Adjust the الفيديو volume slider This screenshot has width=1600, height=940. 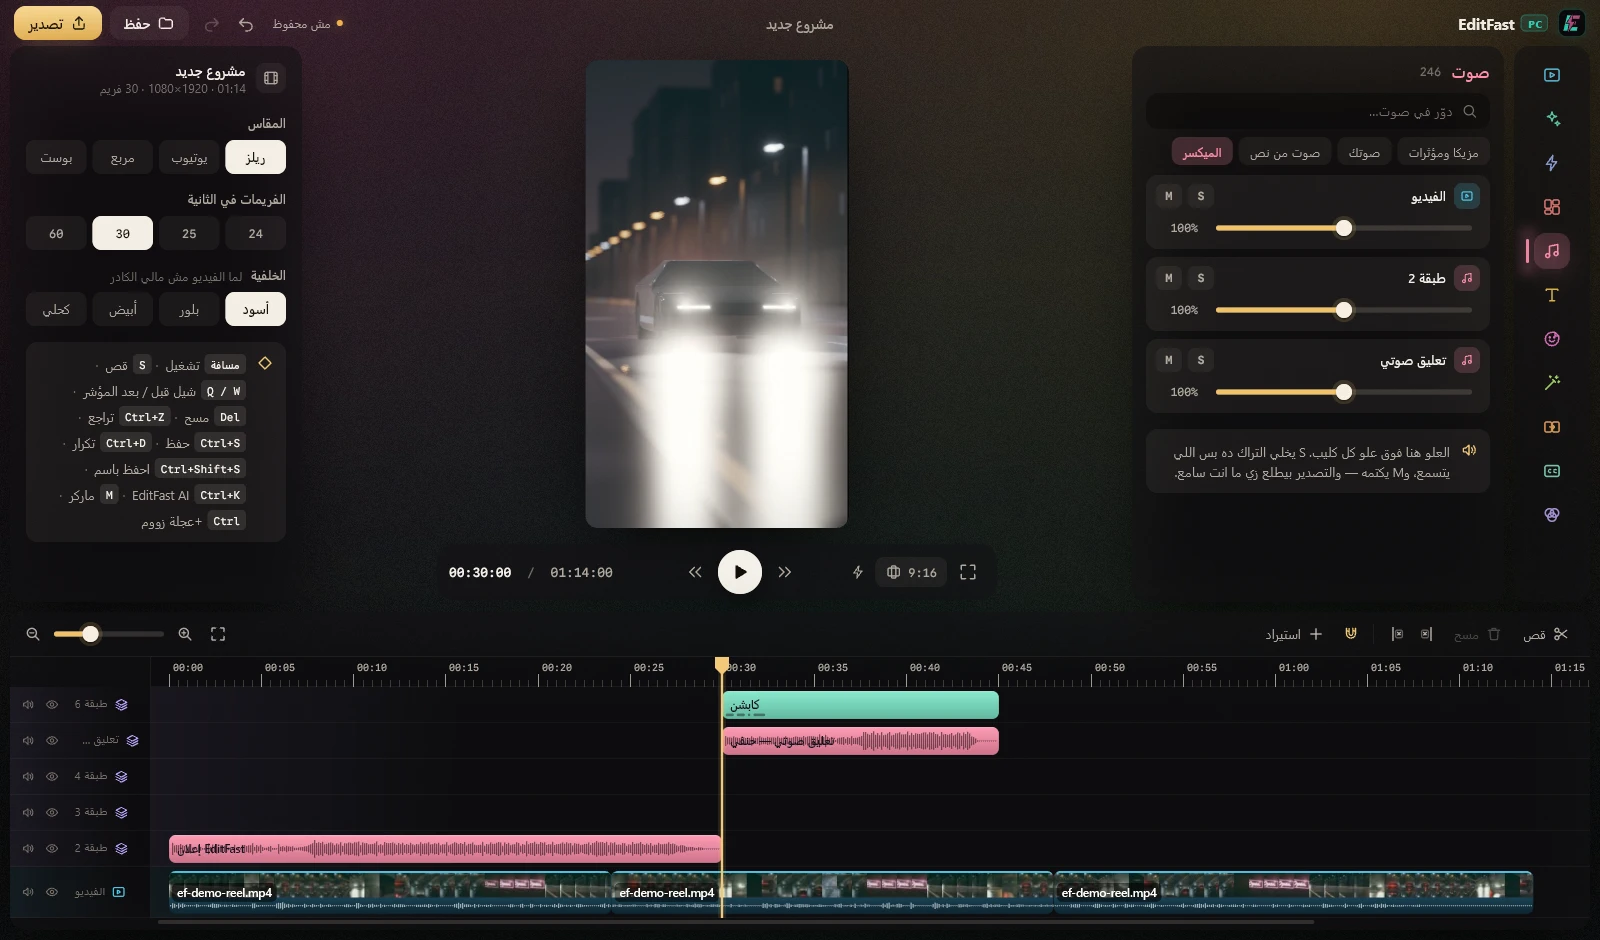[1343, 228]
